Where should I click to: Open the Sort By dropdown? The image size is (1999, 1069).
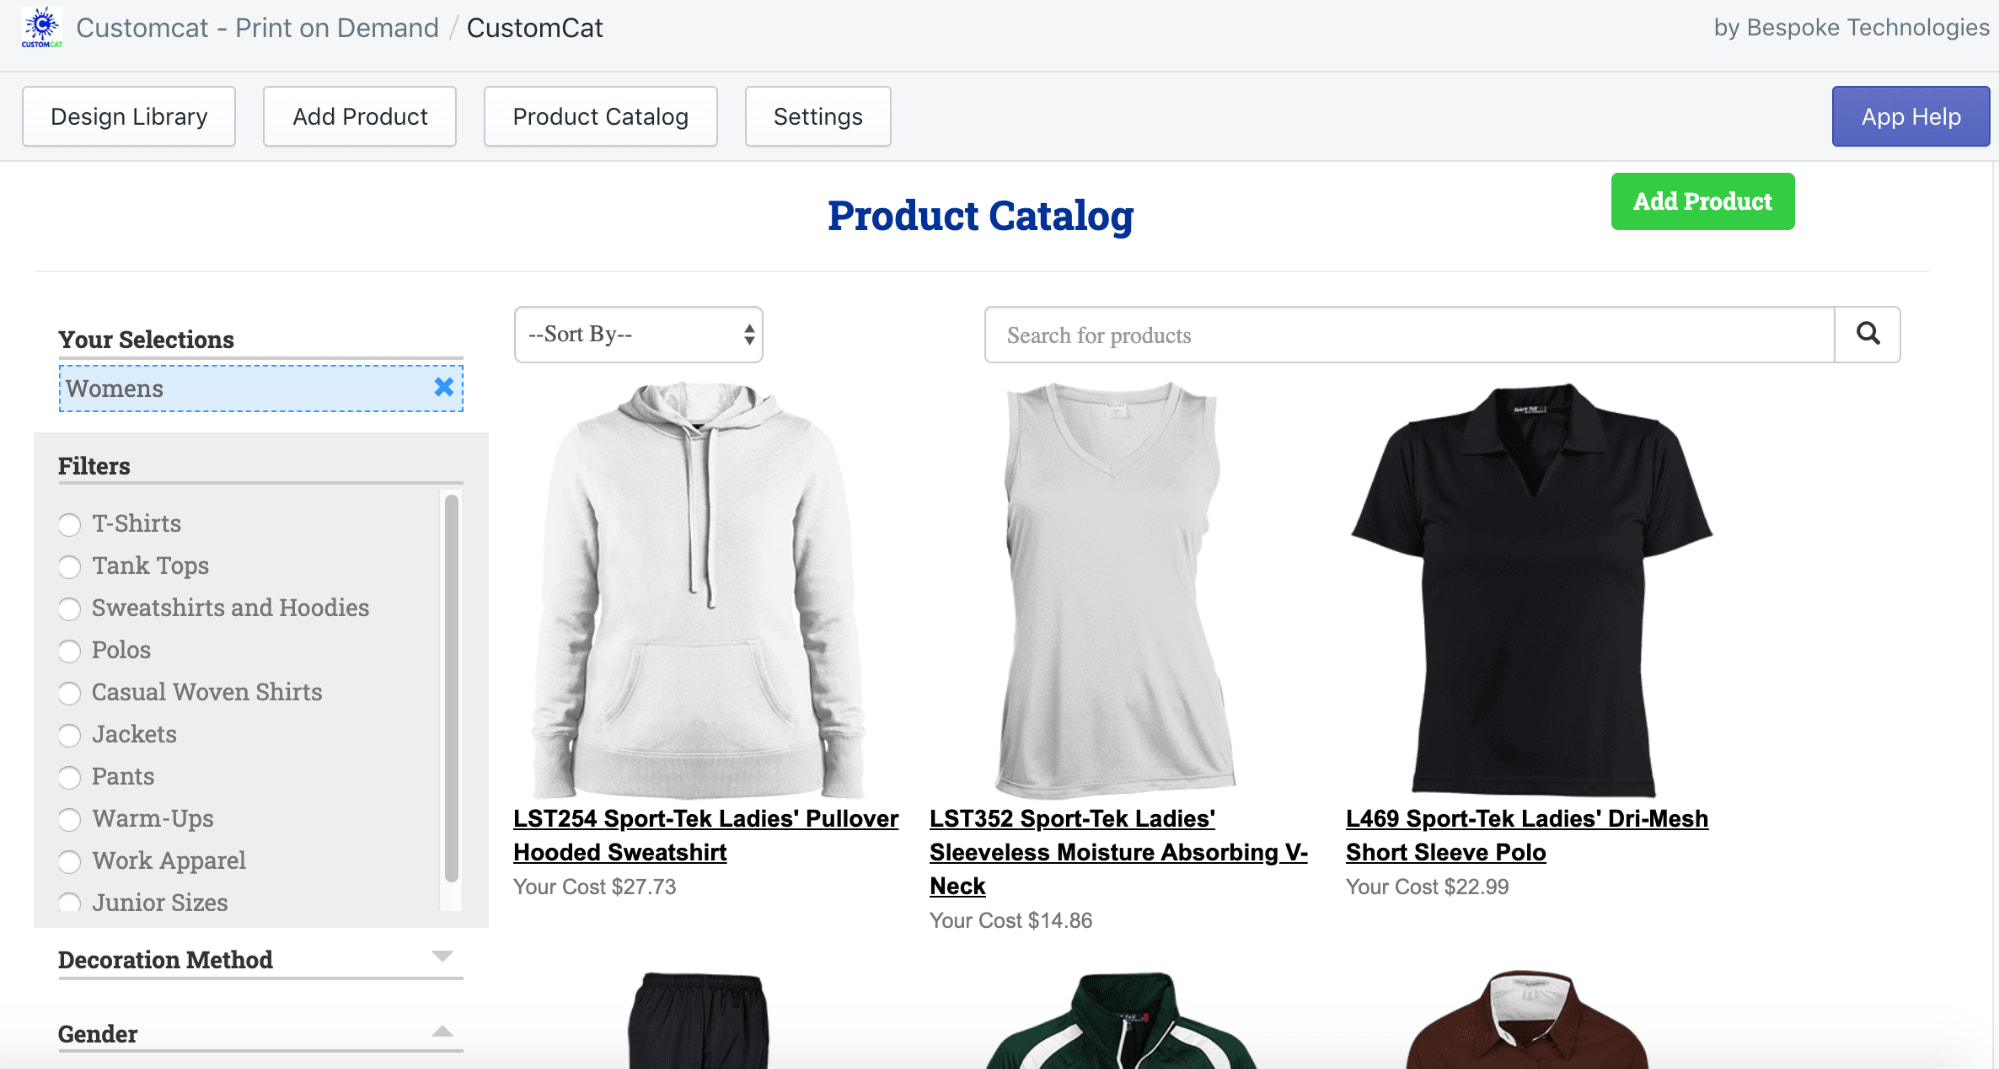pyautogui.click(x=638, y=334)
